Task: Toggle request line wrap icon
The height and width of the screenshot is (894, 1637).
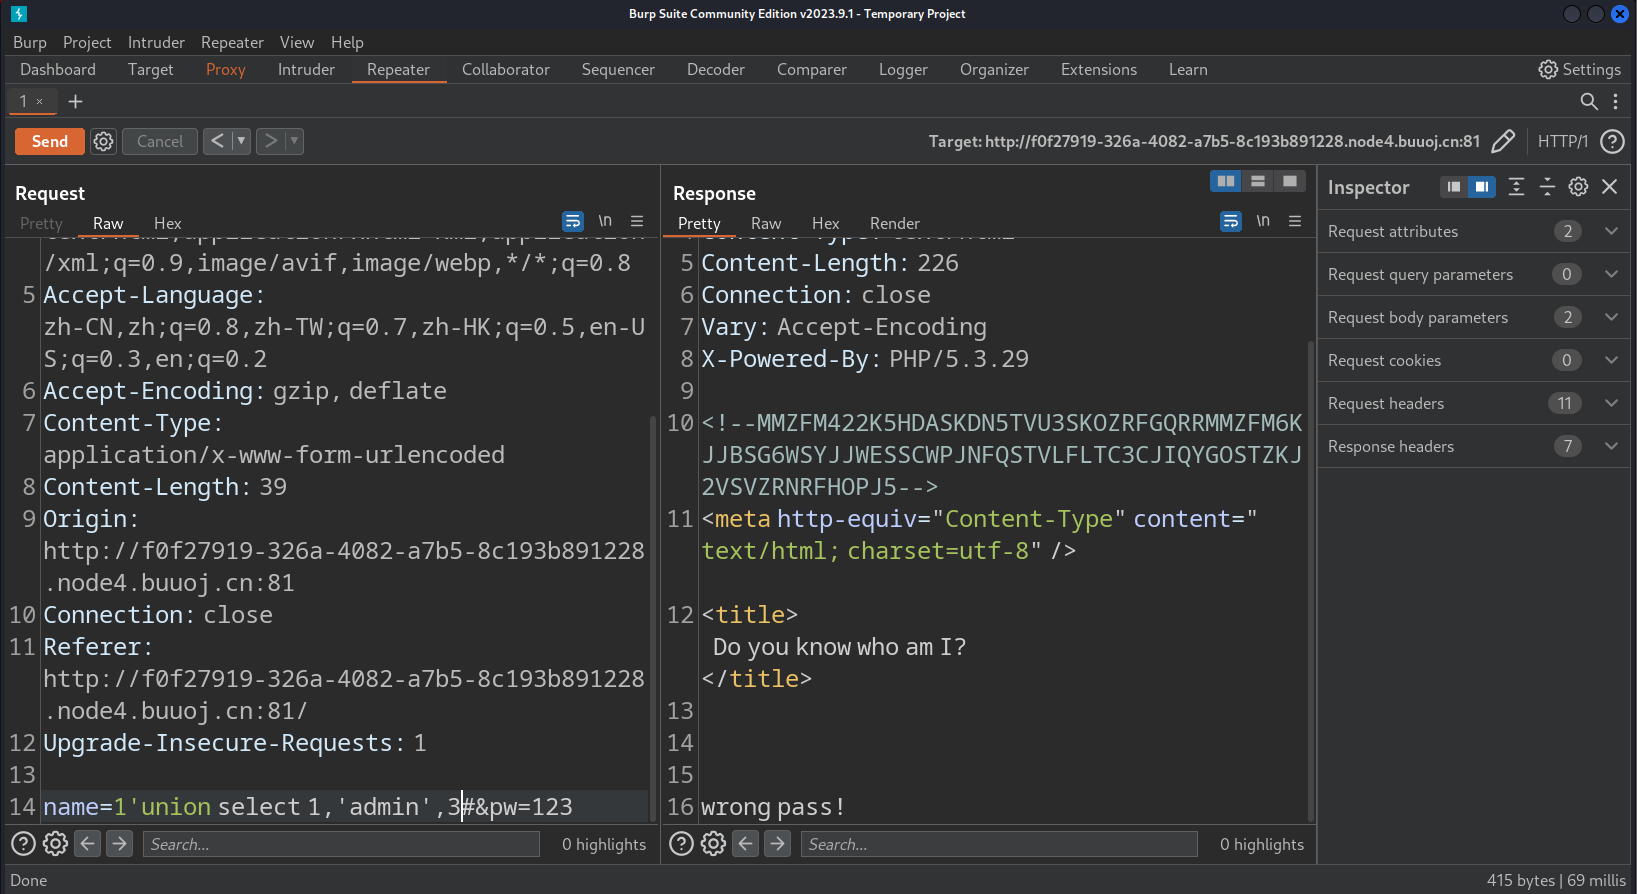Action: pos(572,221)
